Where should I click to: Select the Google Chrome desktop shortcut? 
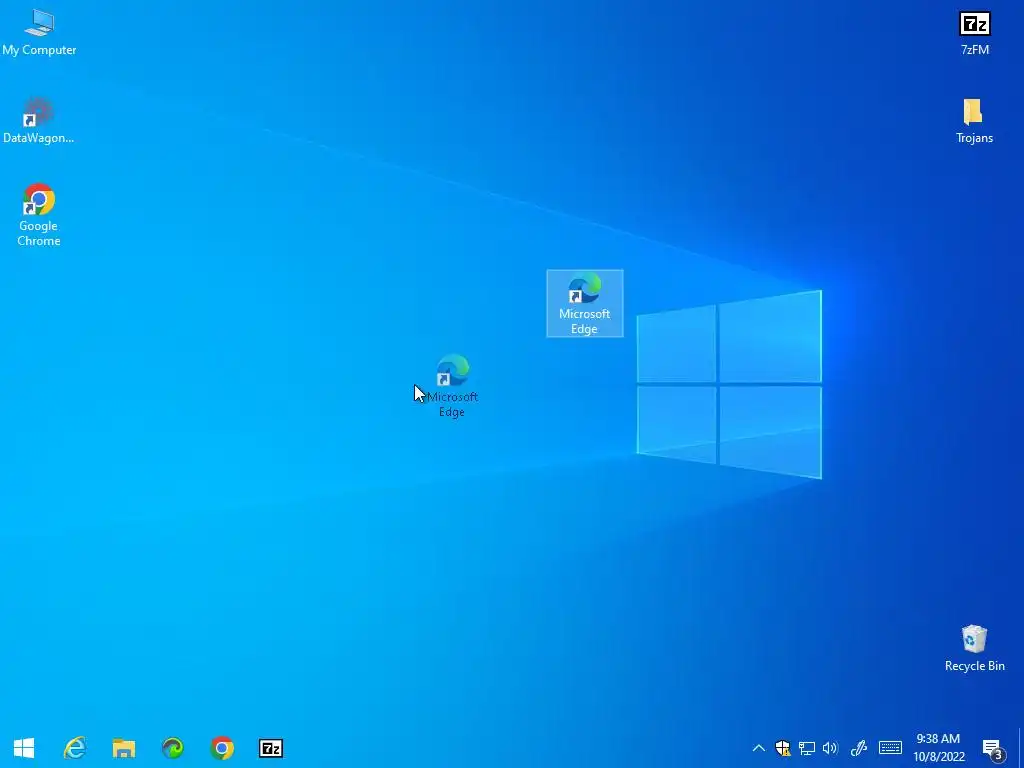[x=39, y=215]
